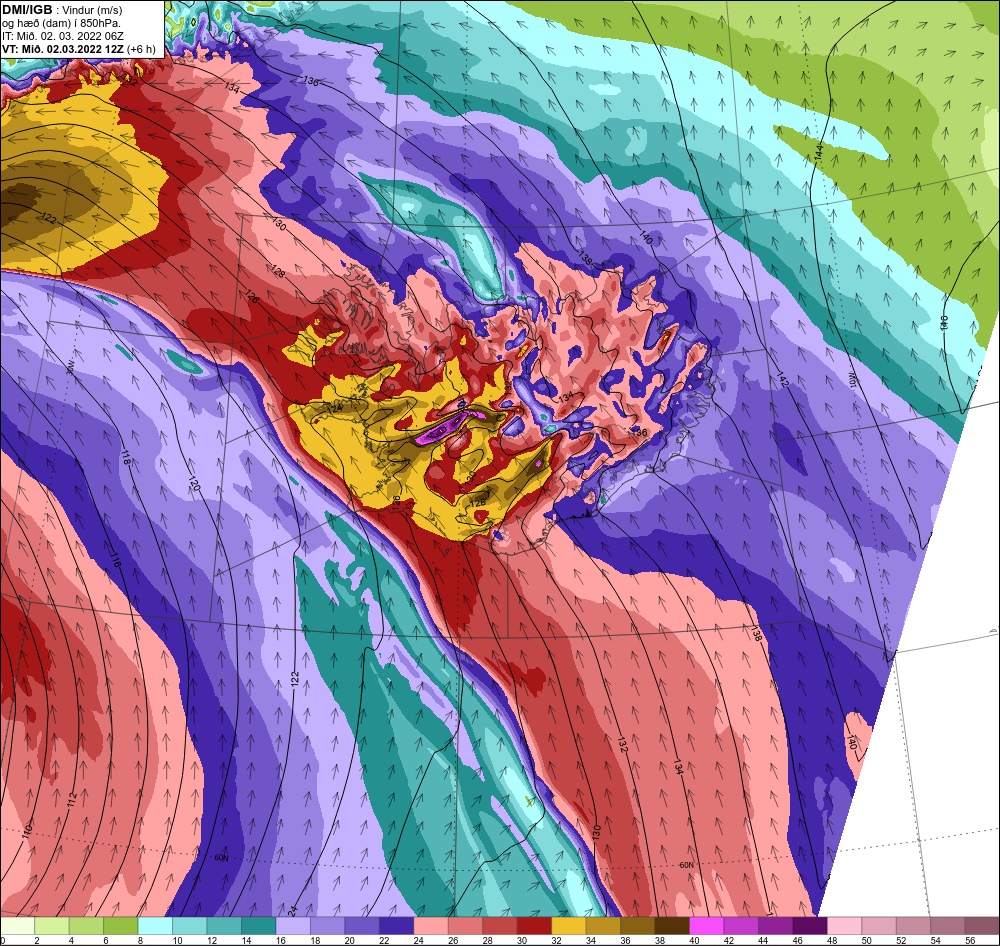Click the gold swatch between 34 and 36
This screenshot has width=1000, height=946.
[x=604, y=926]
